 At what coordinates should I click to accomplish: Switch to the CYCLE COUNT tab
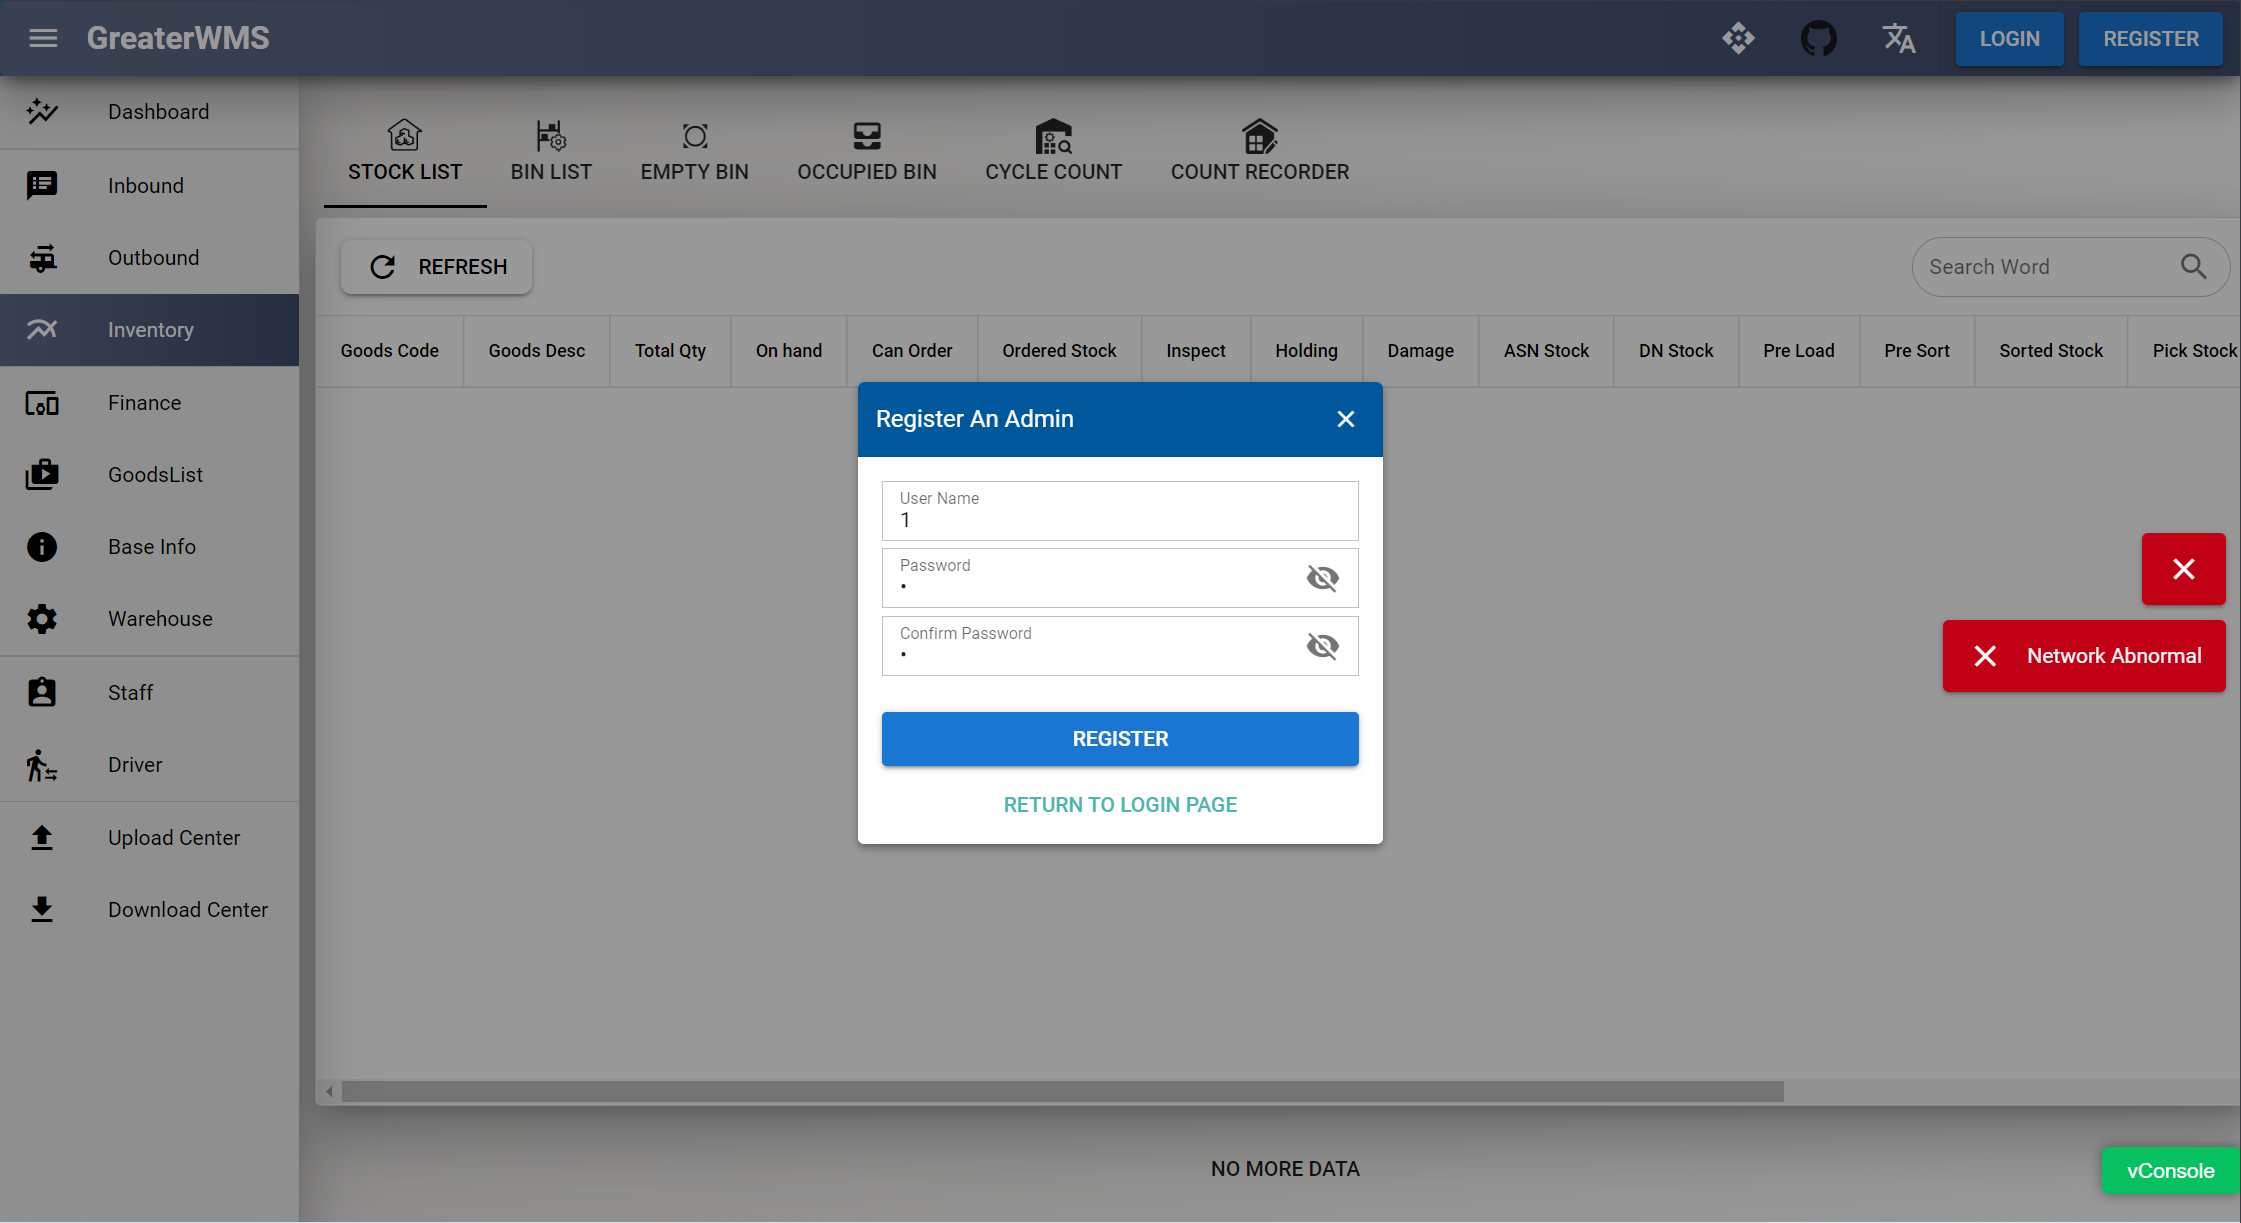(1054, 153)
